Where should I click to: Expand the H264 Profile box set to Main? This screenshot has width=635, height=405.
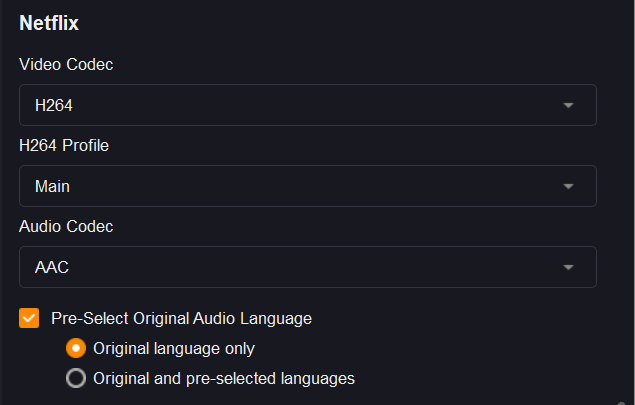click(x=300, y=186)
